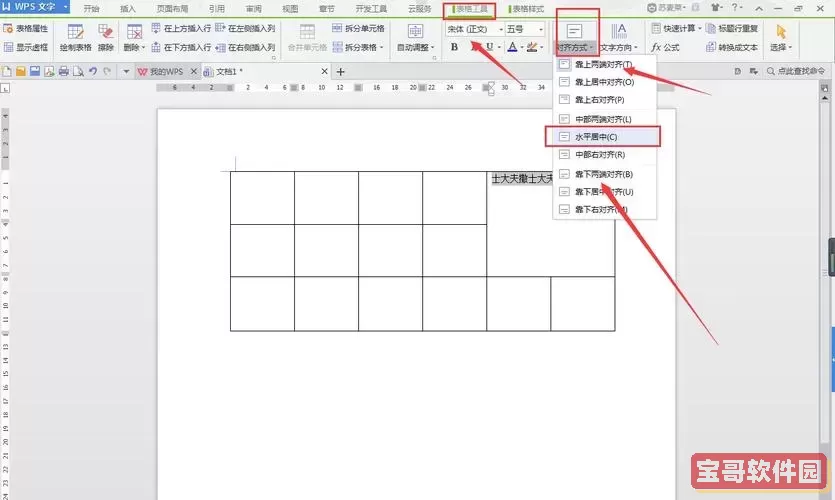Viewport: 835px width, 500px height.
Task: Choose 靠上右对齐(P) alignment option
Action: tap(604, 100)
